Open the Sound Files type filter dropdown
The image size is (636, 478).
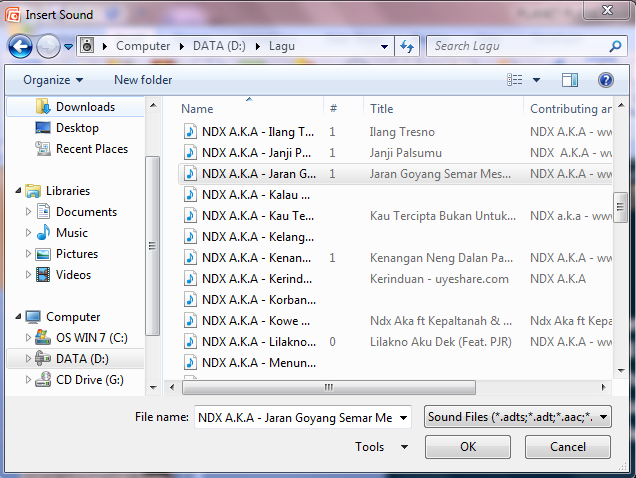[x=518, y=417]
